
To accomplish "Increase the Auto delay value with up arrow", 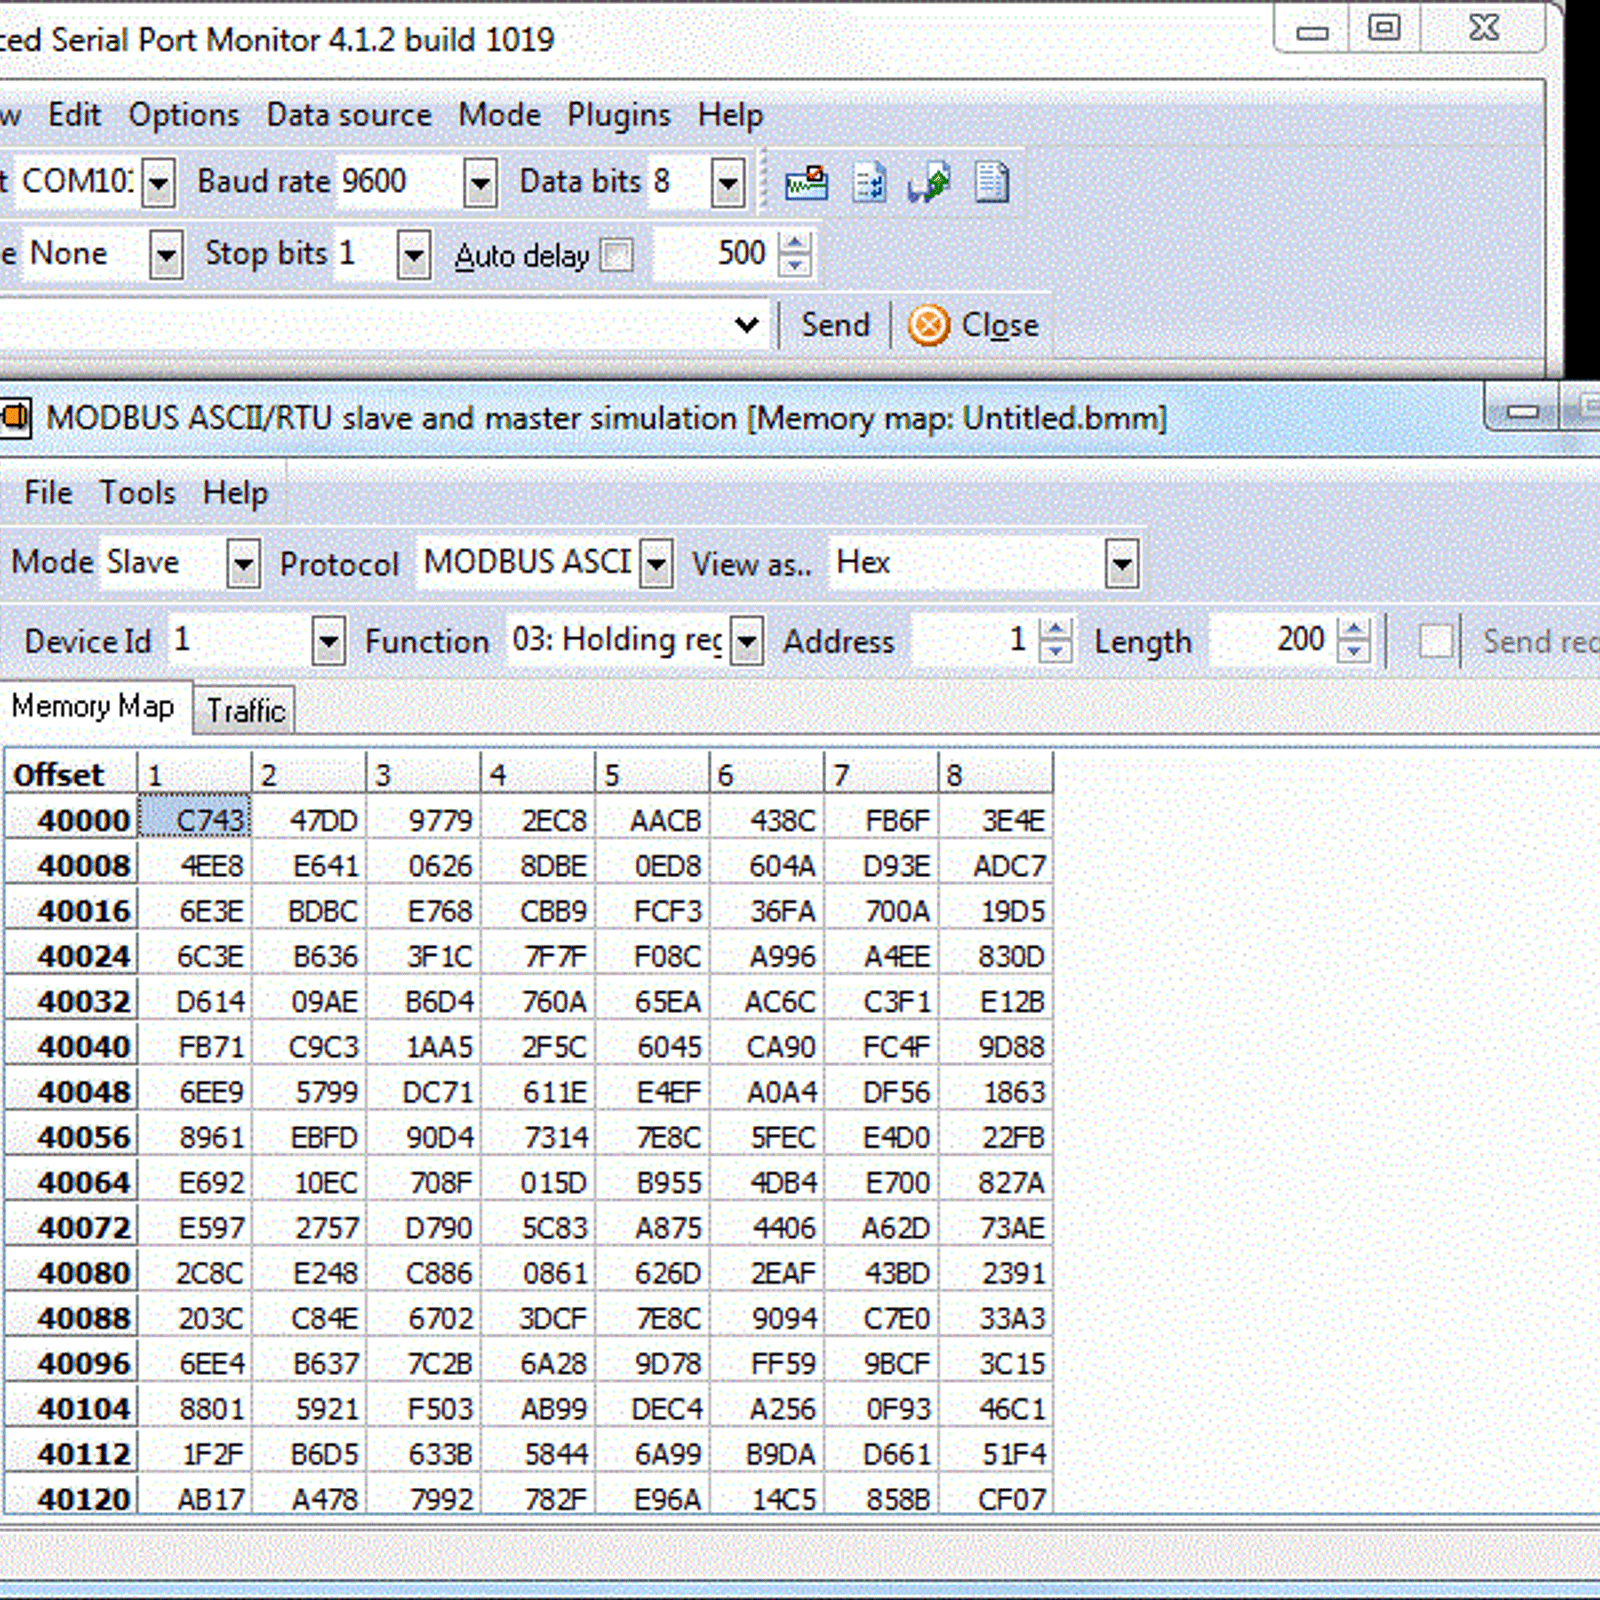I will [x=795, y=243].
